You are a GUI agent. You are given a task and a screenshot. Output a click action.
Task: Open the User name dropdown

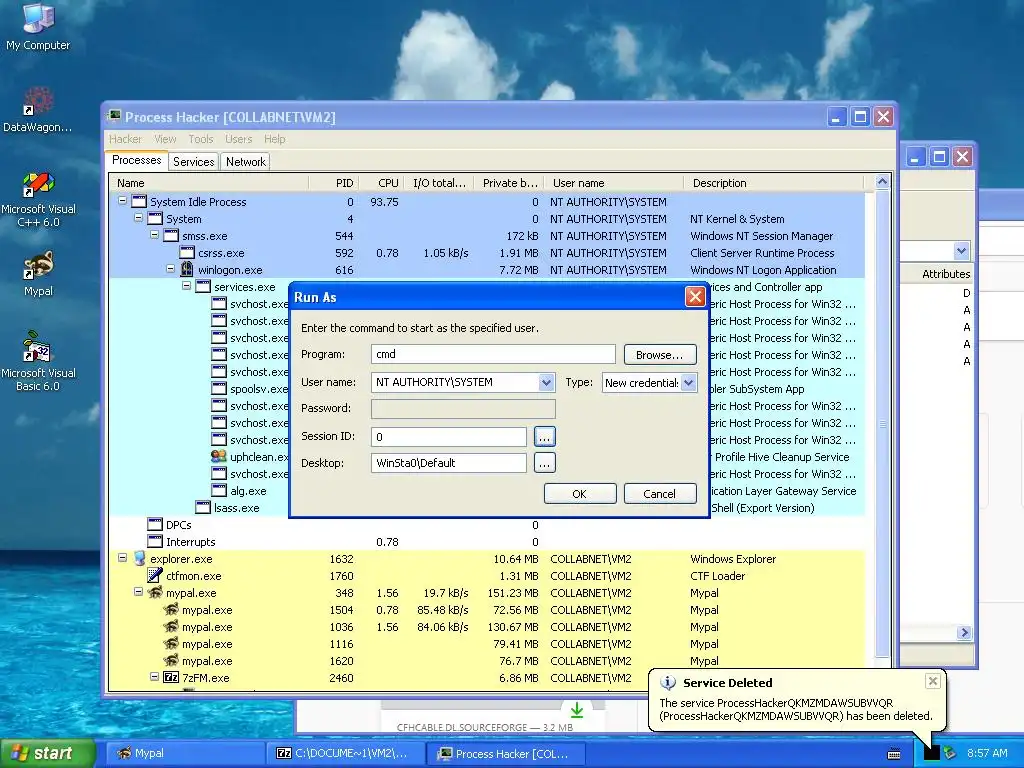click(546, 382)
